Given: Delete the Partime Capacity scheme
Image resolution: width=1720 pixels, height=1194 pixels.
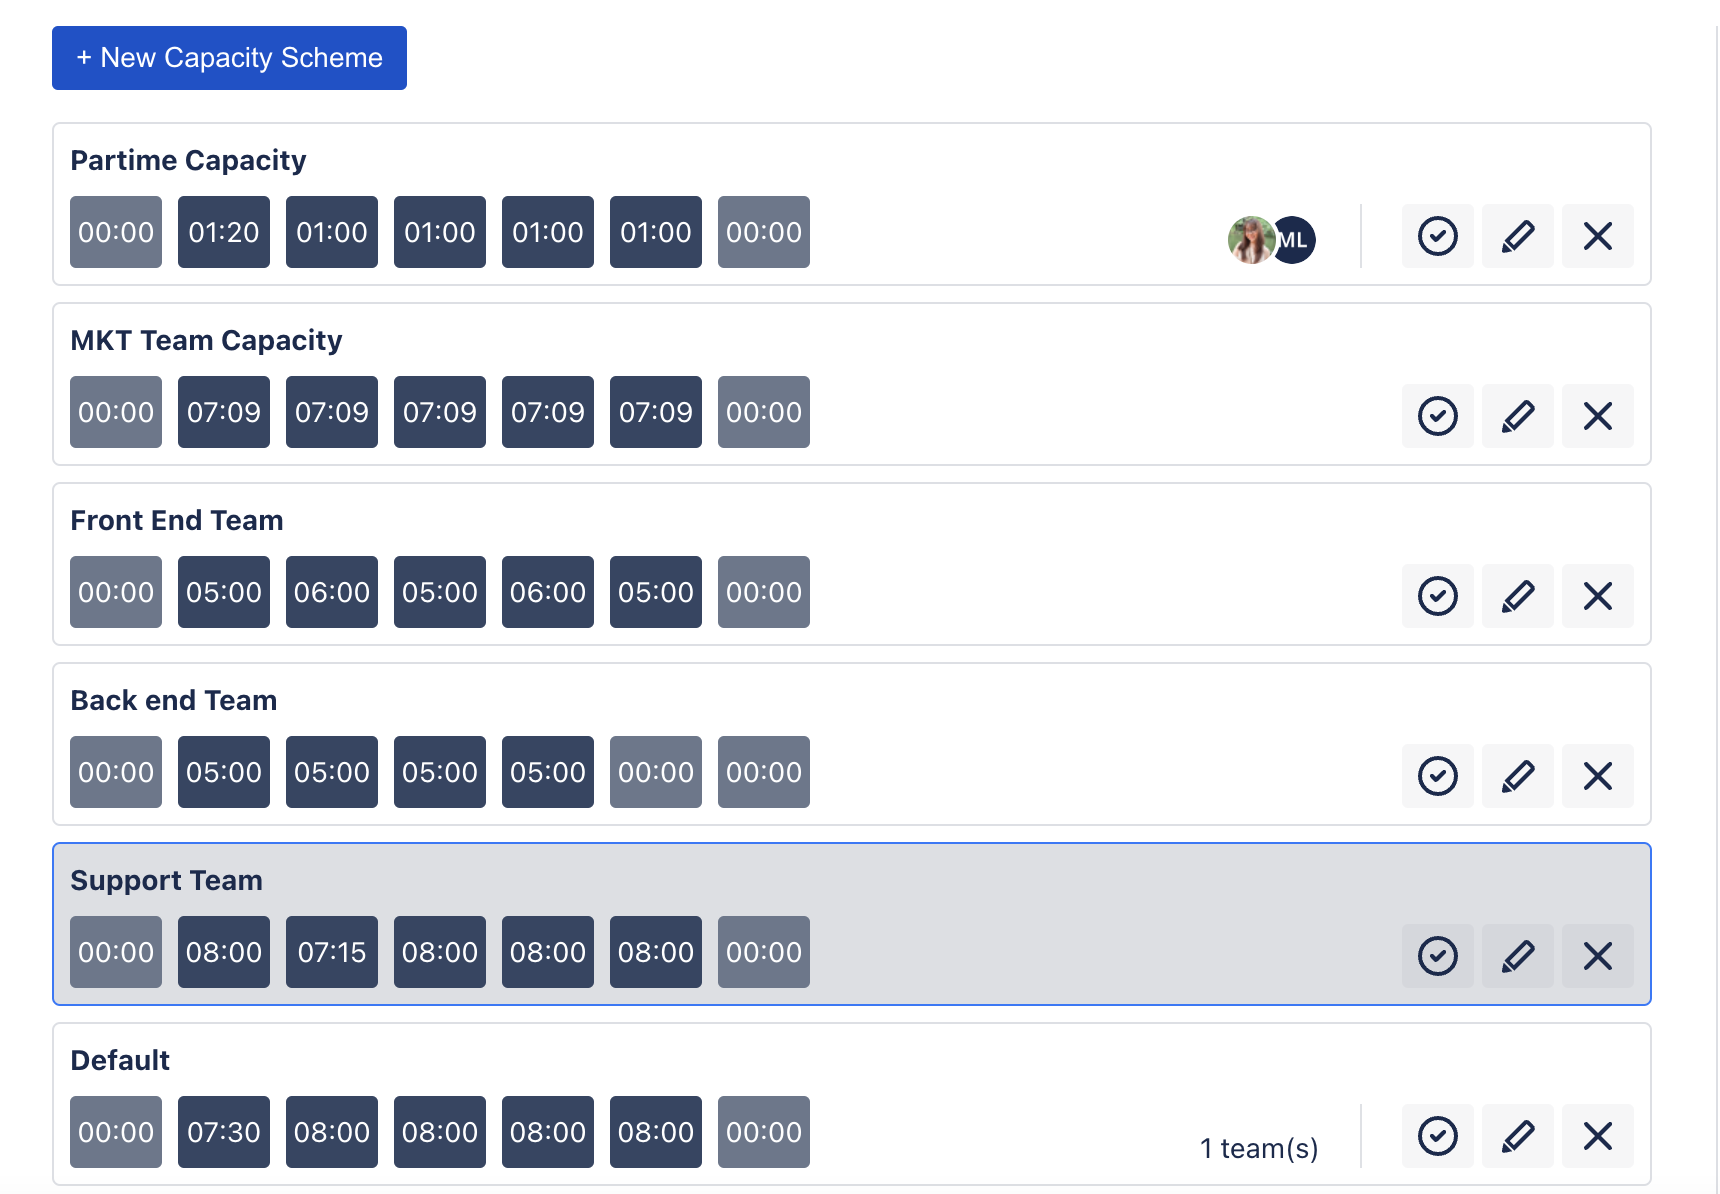Looking at the screenshot, I should (x=1597, y=236).
